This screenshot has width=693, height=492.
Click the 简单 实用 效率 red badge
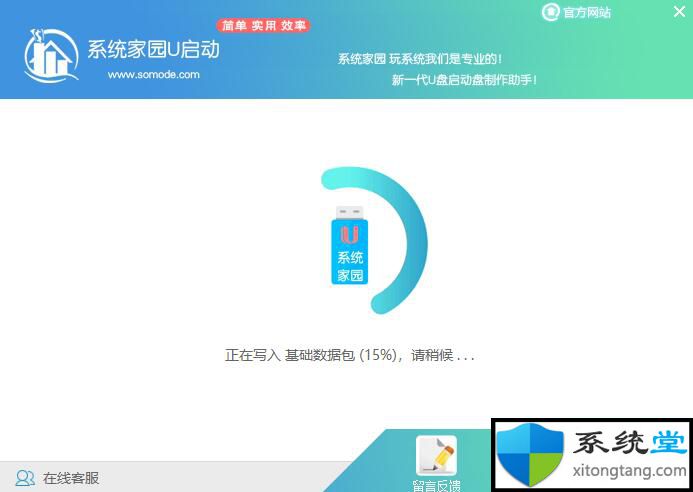click(x=263, y=26)
